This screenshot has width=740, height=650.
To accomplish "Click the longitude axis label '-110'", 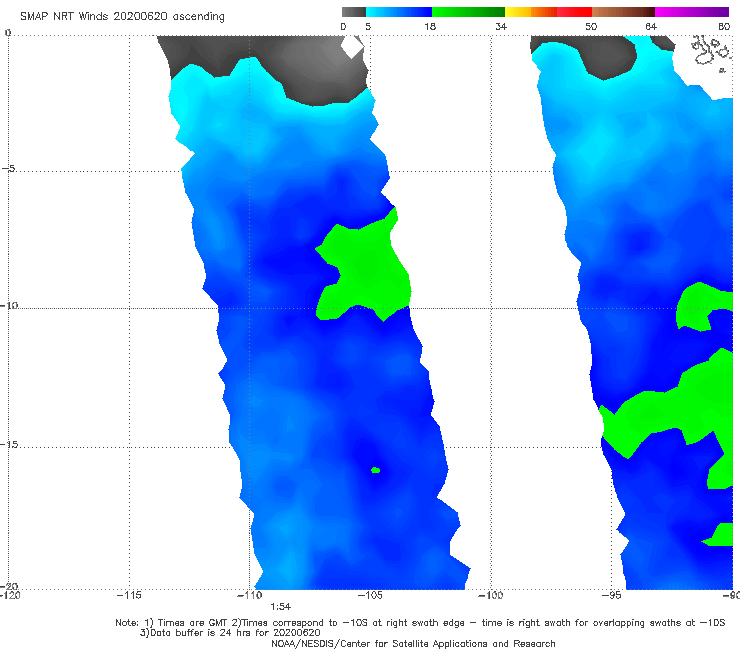I will 250,595.
